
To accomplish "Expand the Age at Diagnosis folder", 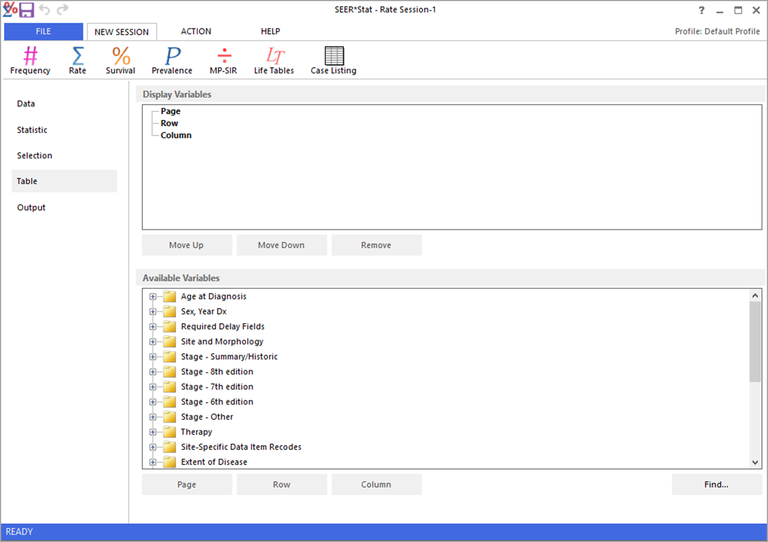I will point(153,297).
